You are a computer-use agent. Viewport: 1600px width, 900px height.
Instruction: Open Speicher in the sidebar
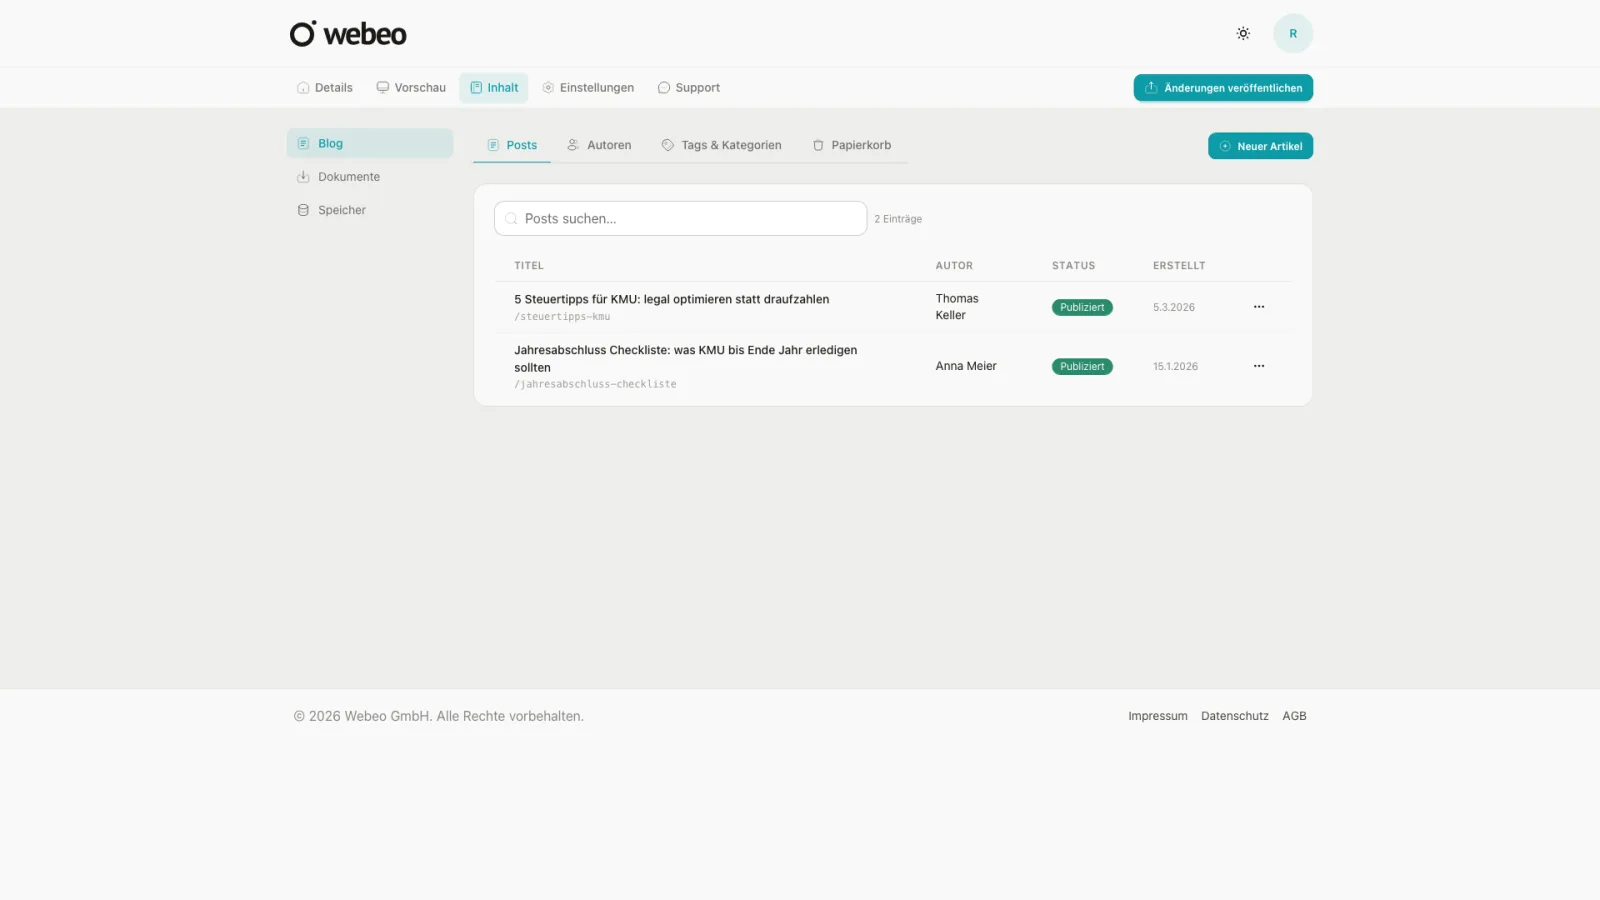pos(370,210)
